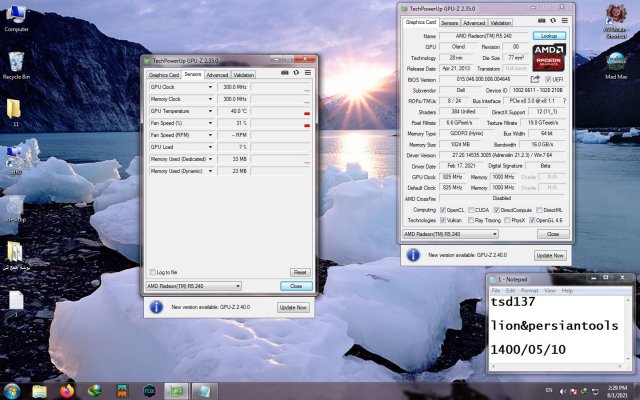Open the Fan Speed (%) sensor dropdown
This screenshot has width=640, height=400.
211,123
